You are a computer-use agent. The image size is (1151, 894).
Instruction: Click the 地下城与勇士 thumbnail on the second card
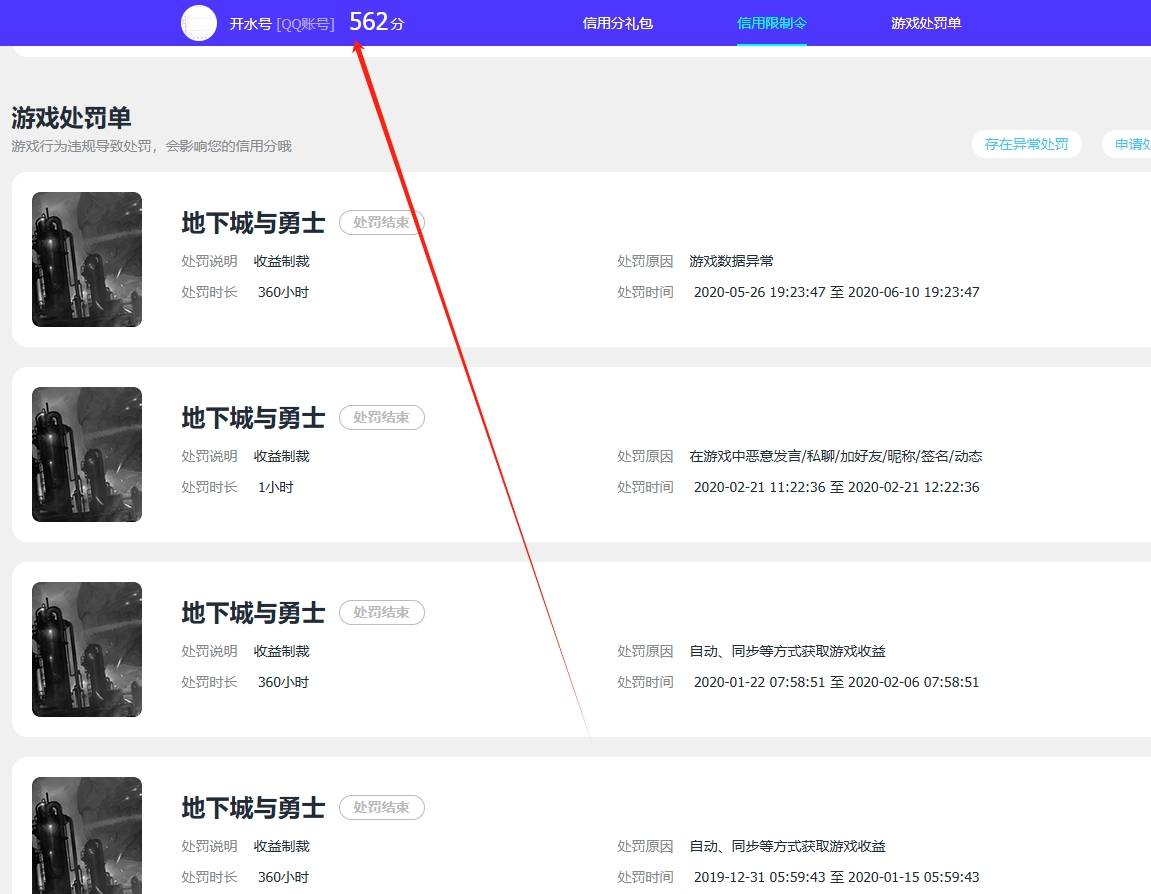(86, 454)
